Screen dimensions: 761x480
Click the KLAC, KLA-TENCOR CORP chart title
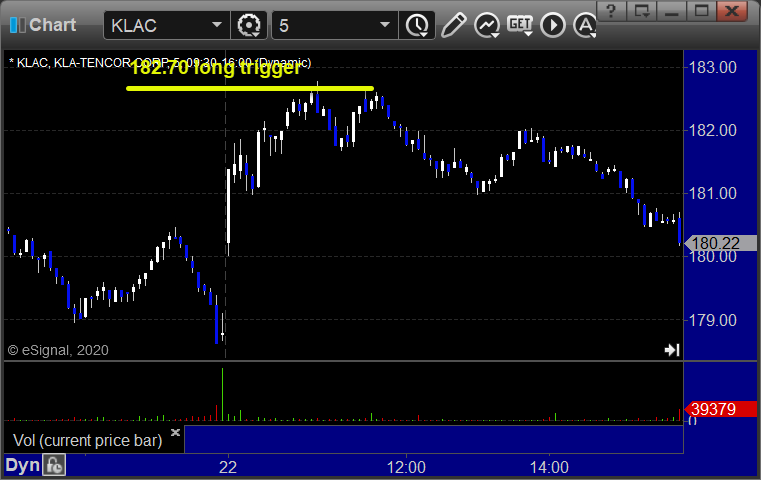pyautogui.click(x=160, y=63)
